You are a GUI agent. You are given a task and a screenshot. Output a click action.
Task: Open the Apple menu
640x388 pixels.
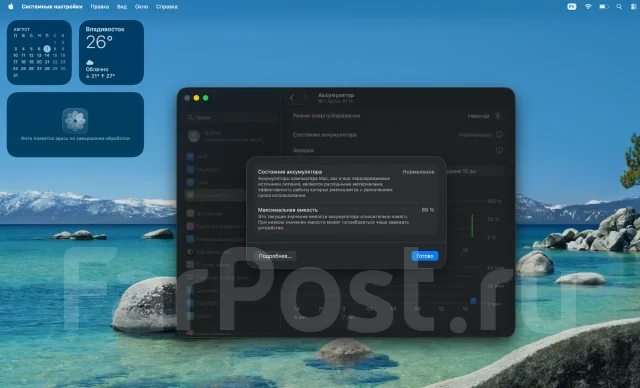click(x=11, y=7)
